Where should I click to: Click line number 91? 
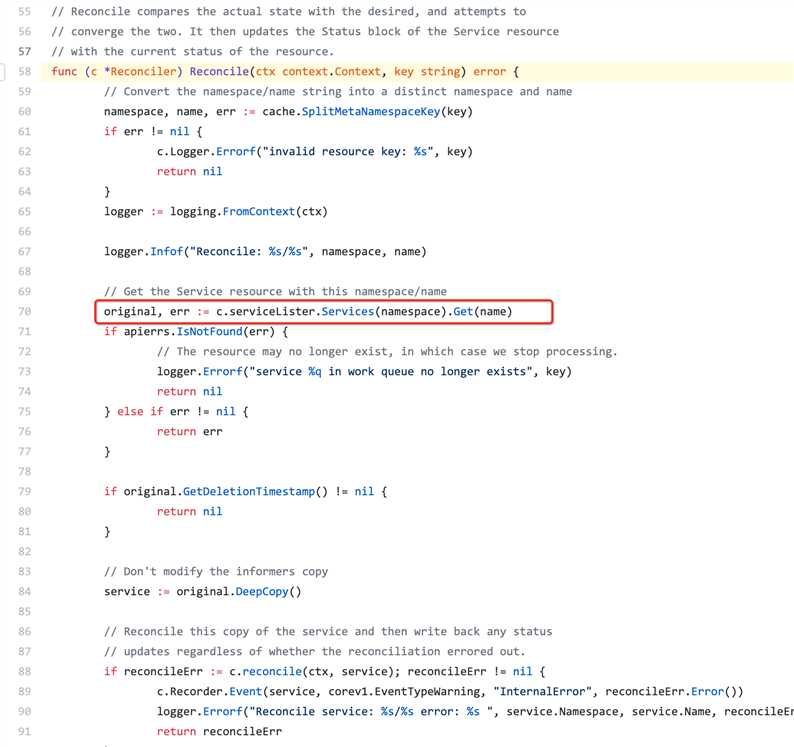click(24, 732)
